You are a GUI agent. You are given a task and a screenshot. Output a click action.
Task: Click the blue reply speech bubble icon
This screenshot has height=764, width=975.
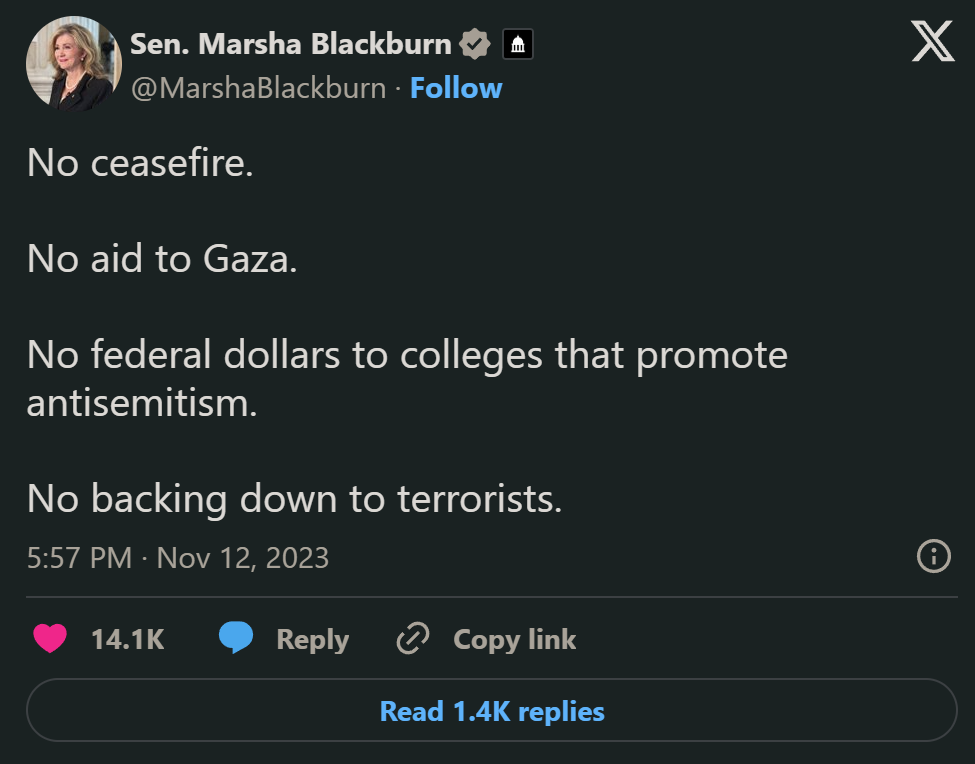[236, 639]
